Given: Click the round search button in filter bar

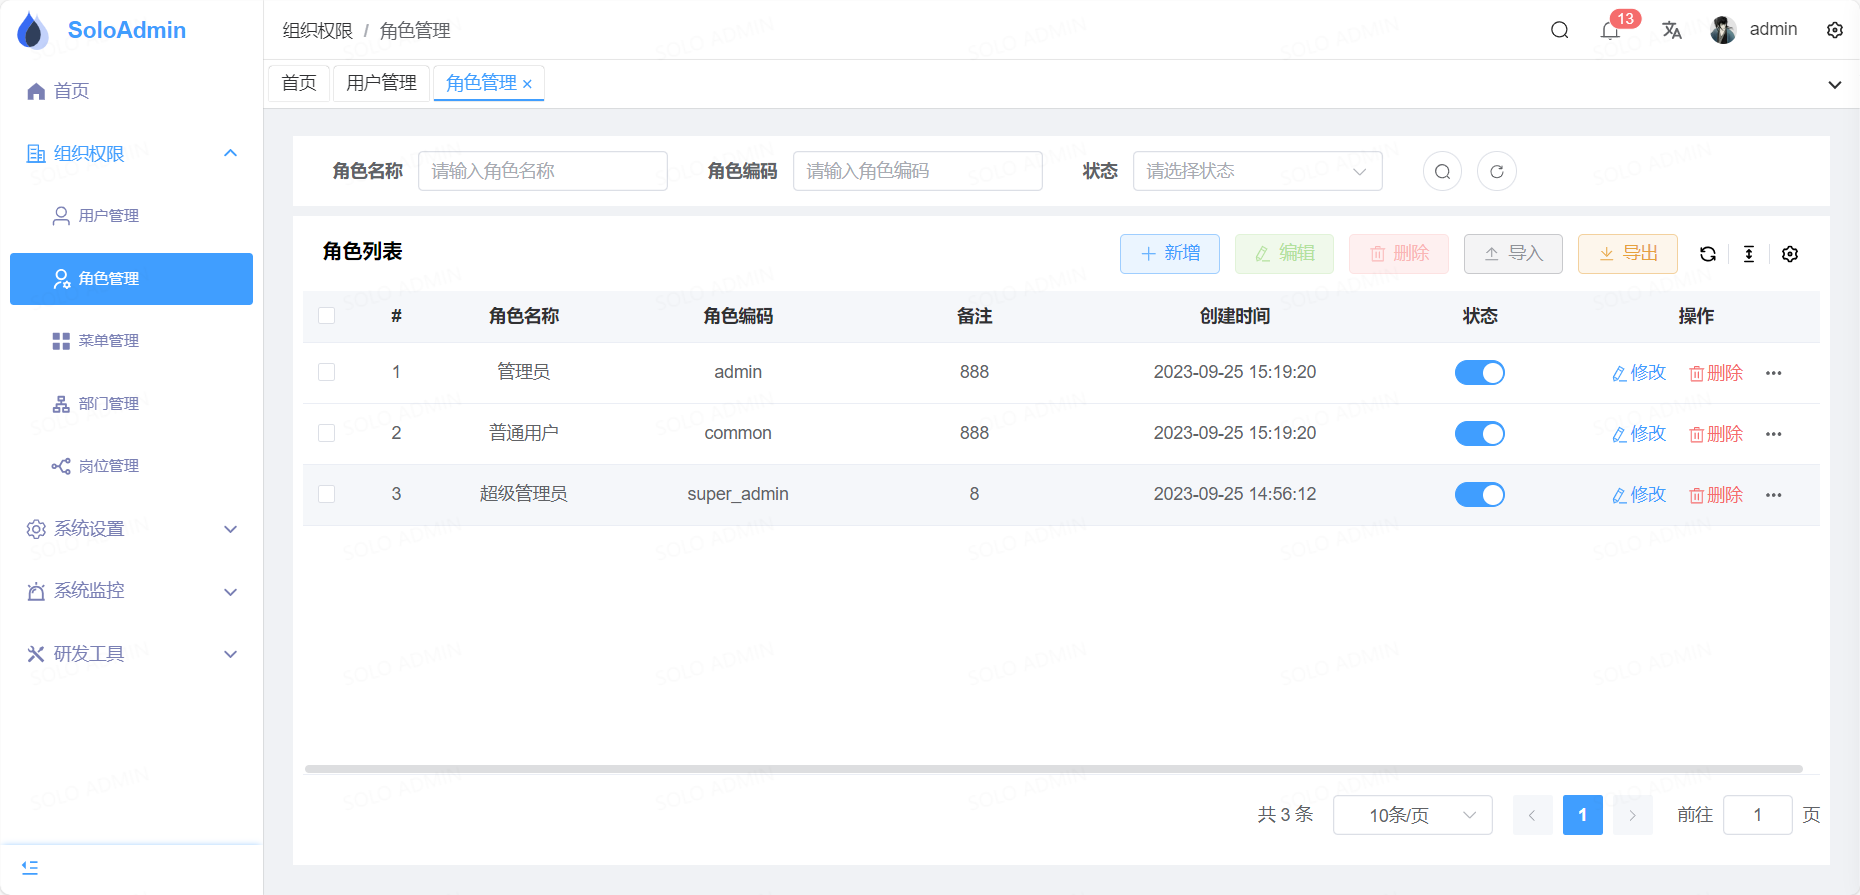Looking at the screenshot, I should coord(1442,171).
